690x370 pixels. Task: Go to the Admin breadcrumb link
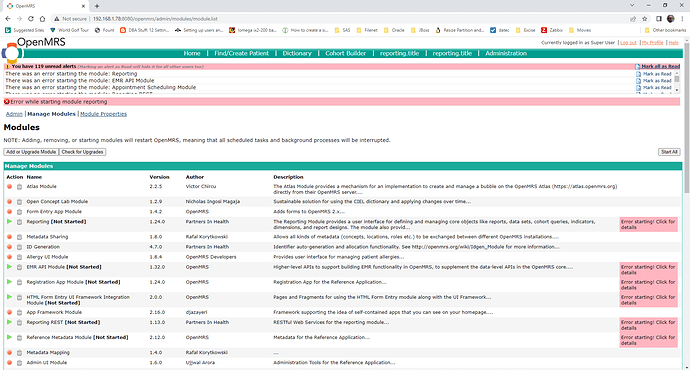tap(14, 114)
